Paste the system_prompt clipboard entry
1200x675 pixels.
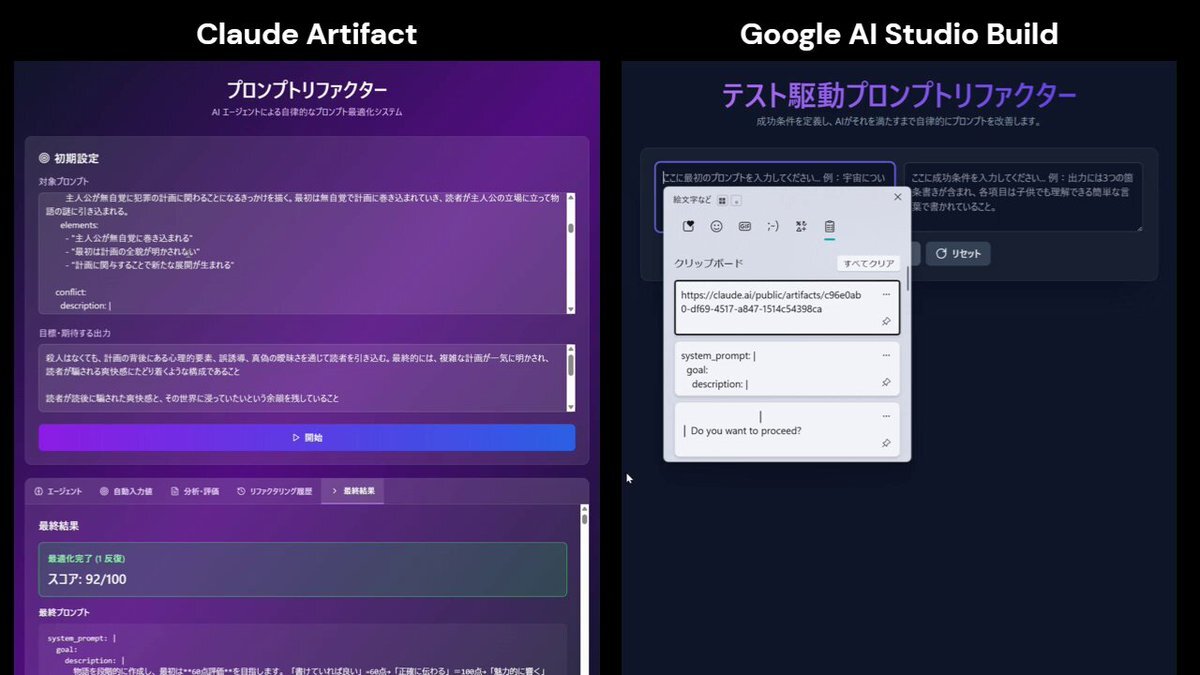tap(787, 369)
